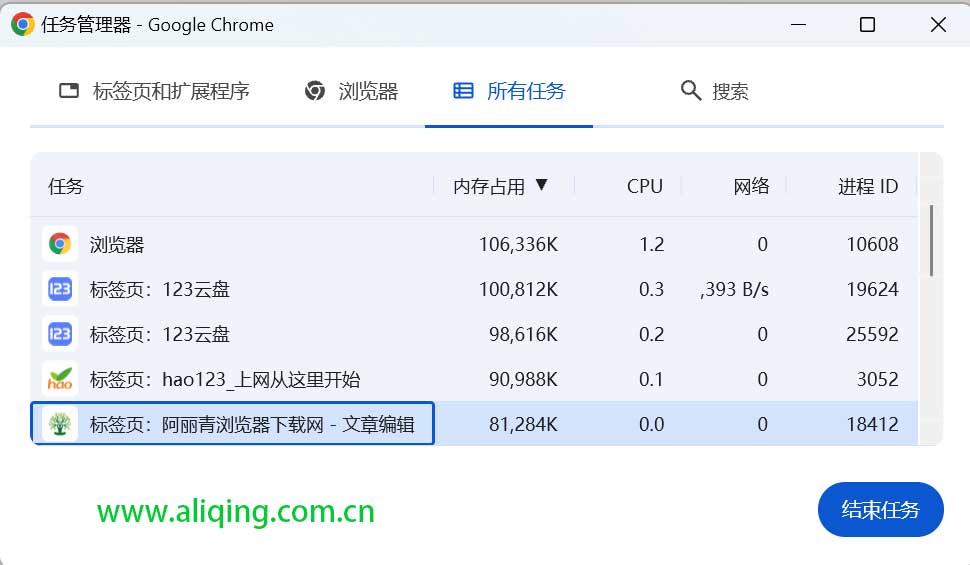Click the 结束任务 button
Viewport: 970px width, 565px height.
tap(880, 509)
